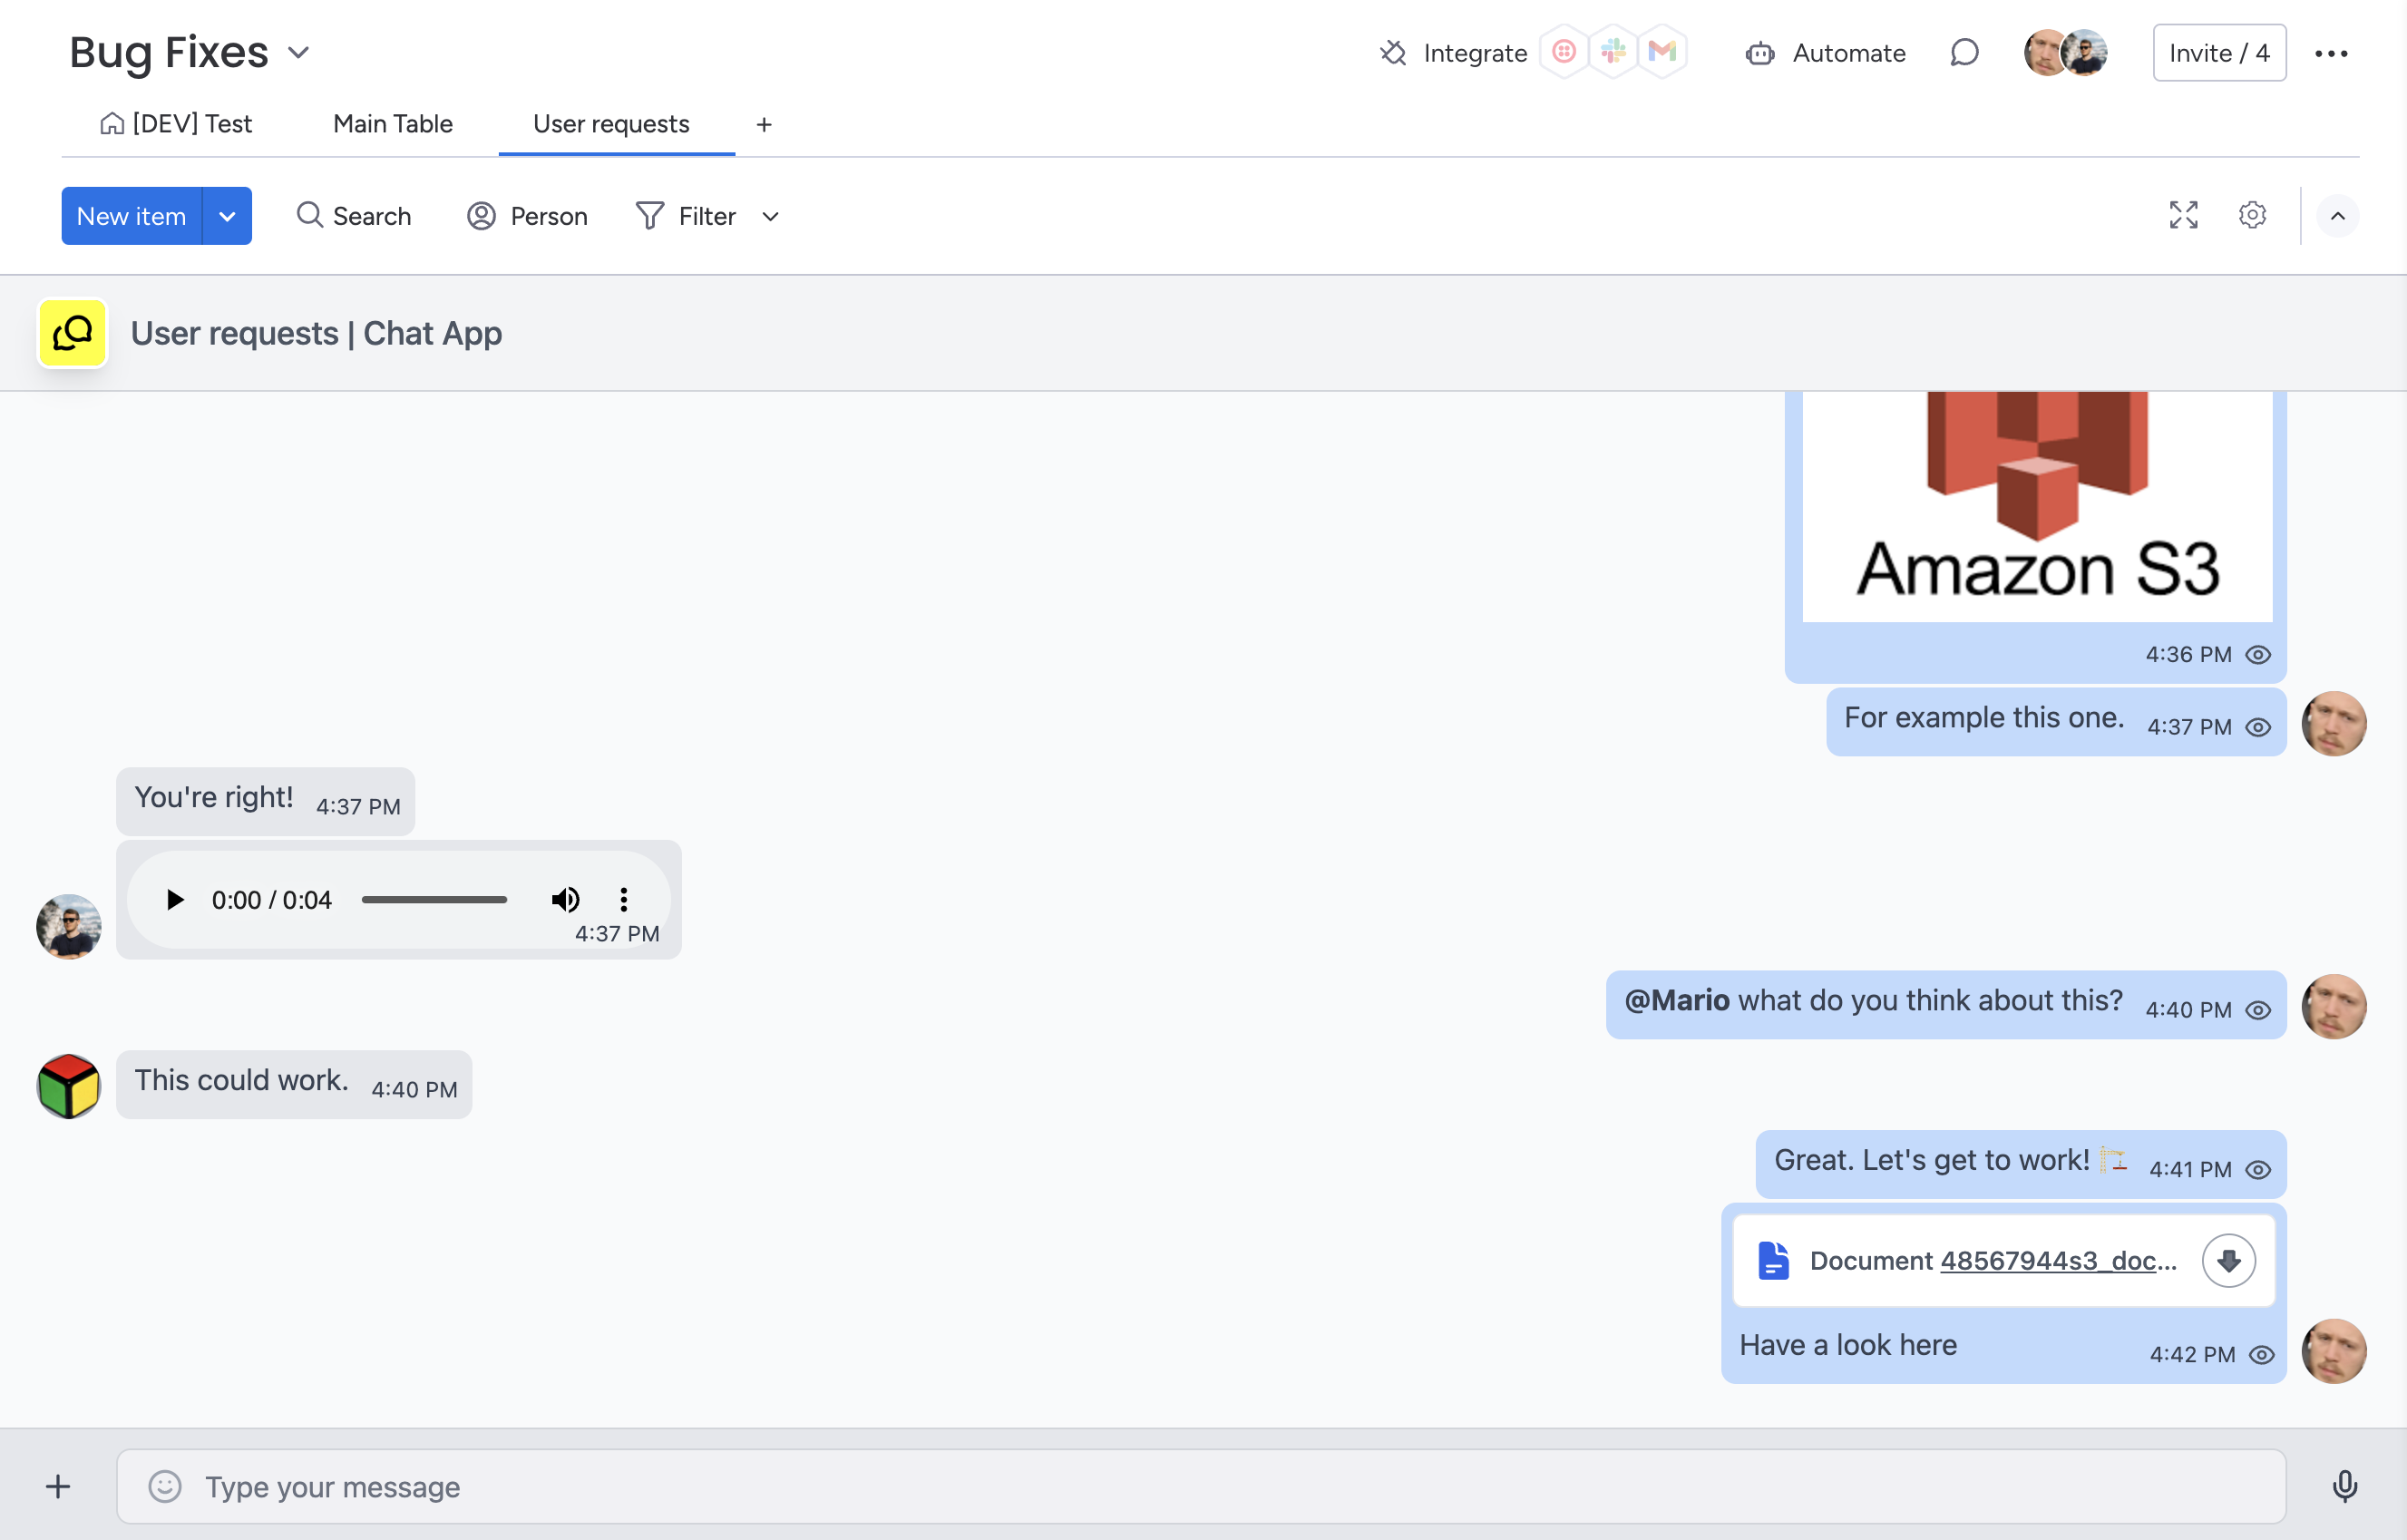This screenshot has width=2407, height=1540.
Task: Click the blue document file icon
Action: pos(1773,1261)
